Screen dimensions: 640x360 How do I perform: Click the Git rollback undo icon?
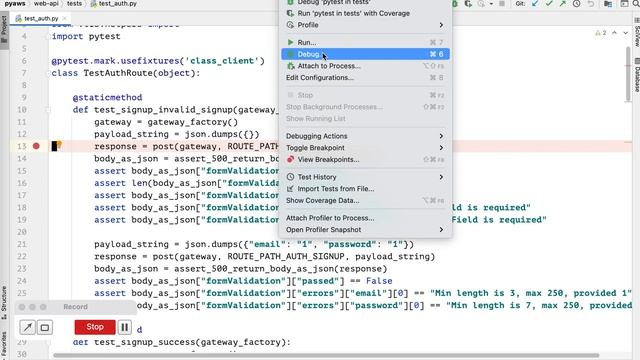tap(591, 4)
